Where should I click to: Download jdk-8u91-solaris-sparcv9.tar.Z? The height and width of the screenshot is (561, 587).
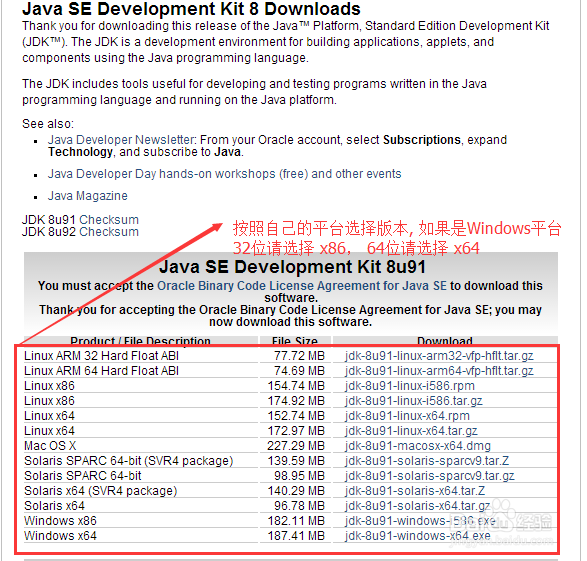(427, 461)
